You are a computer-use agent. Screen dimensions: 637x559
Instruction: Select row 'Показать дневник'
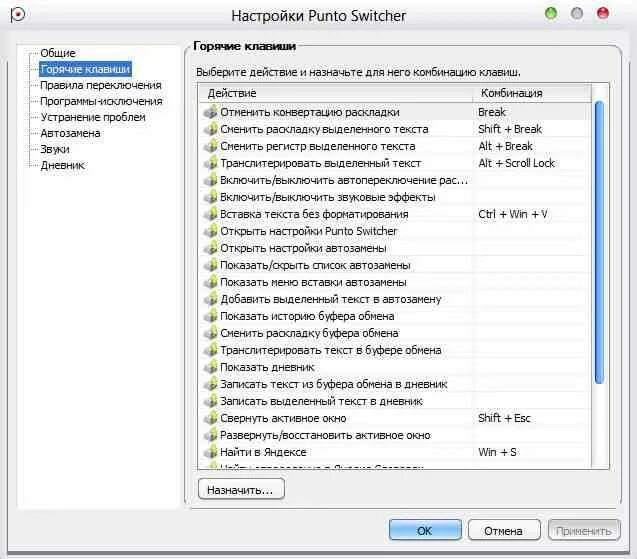393,367
